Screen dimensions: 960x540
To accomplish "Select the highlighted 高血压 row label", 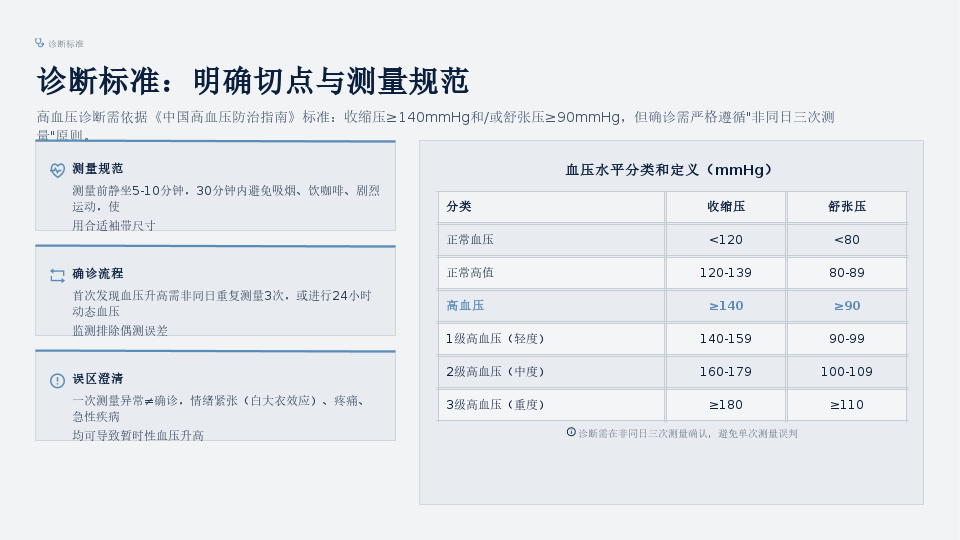I will 465,306.
